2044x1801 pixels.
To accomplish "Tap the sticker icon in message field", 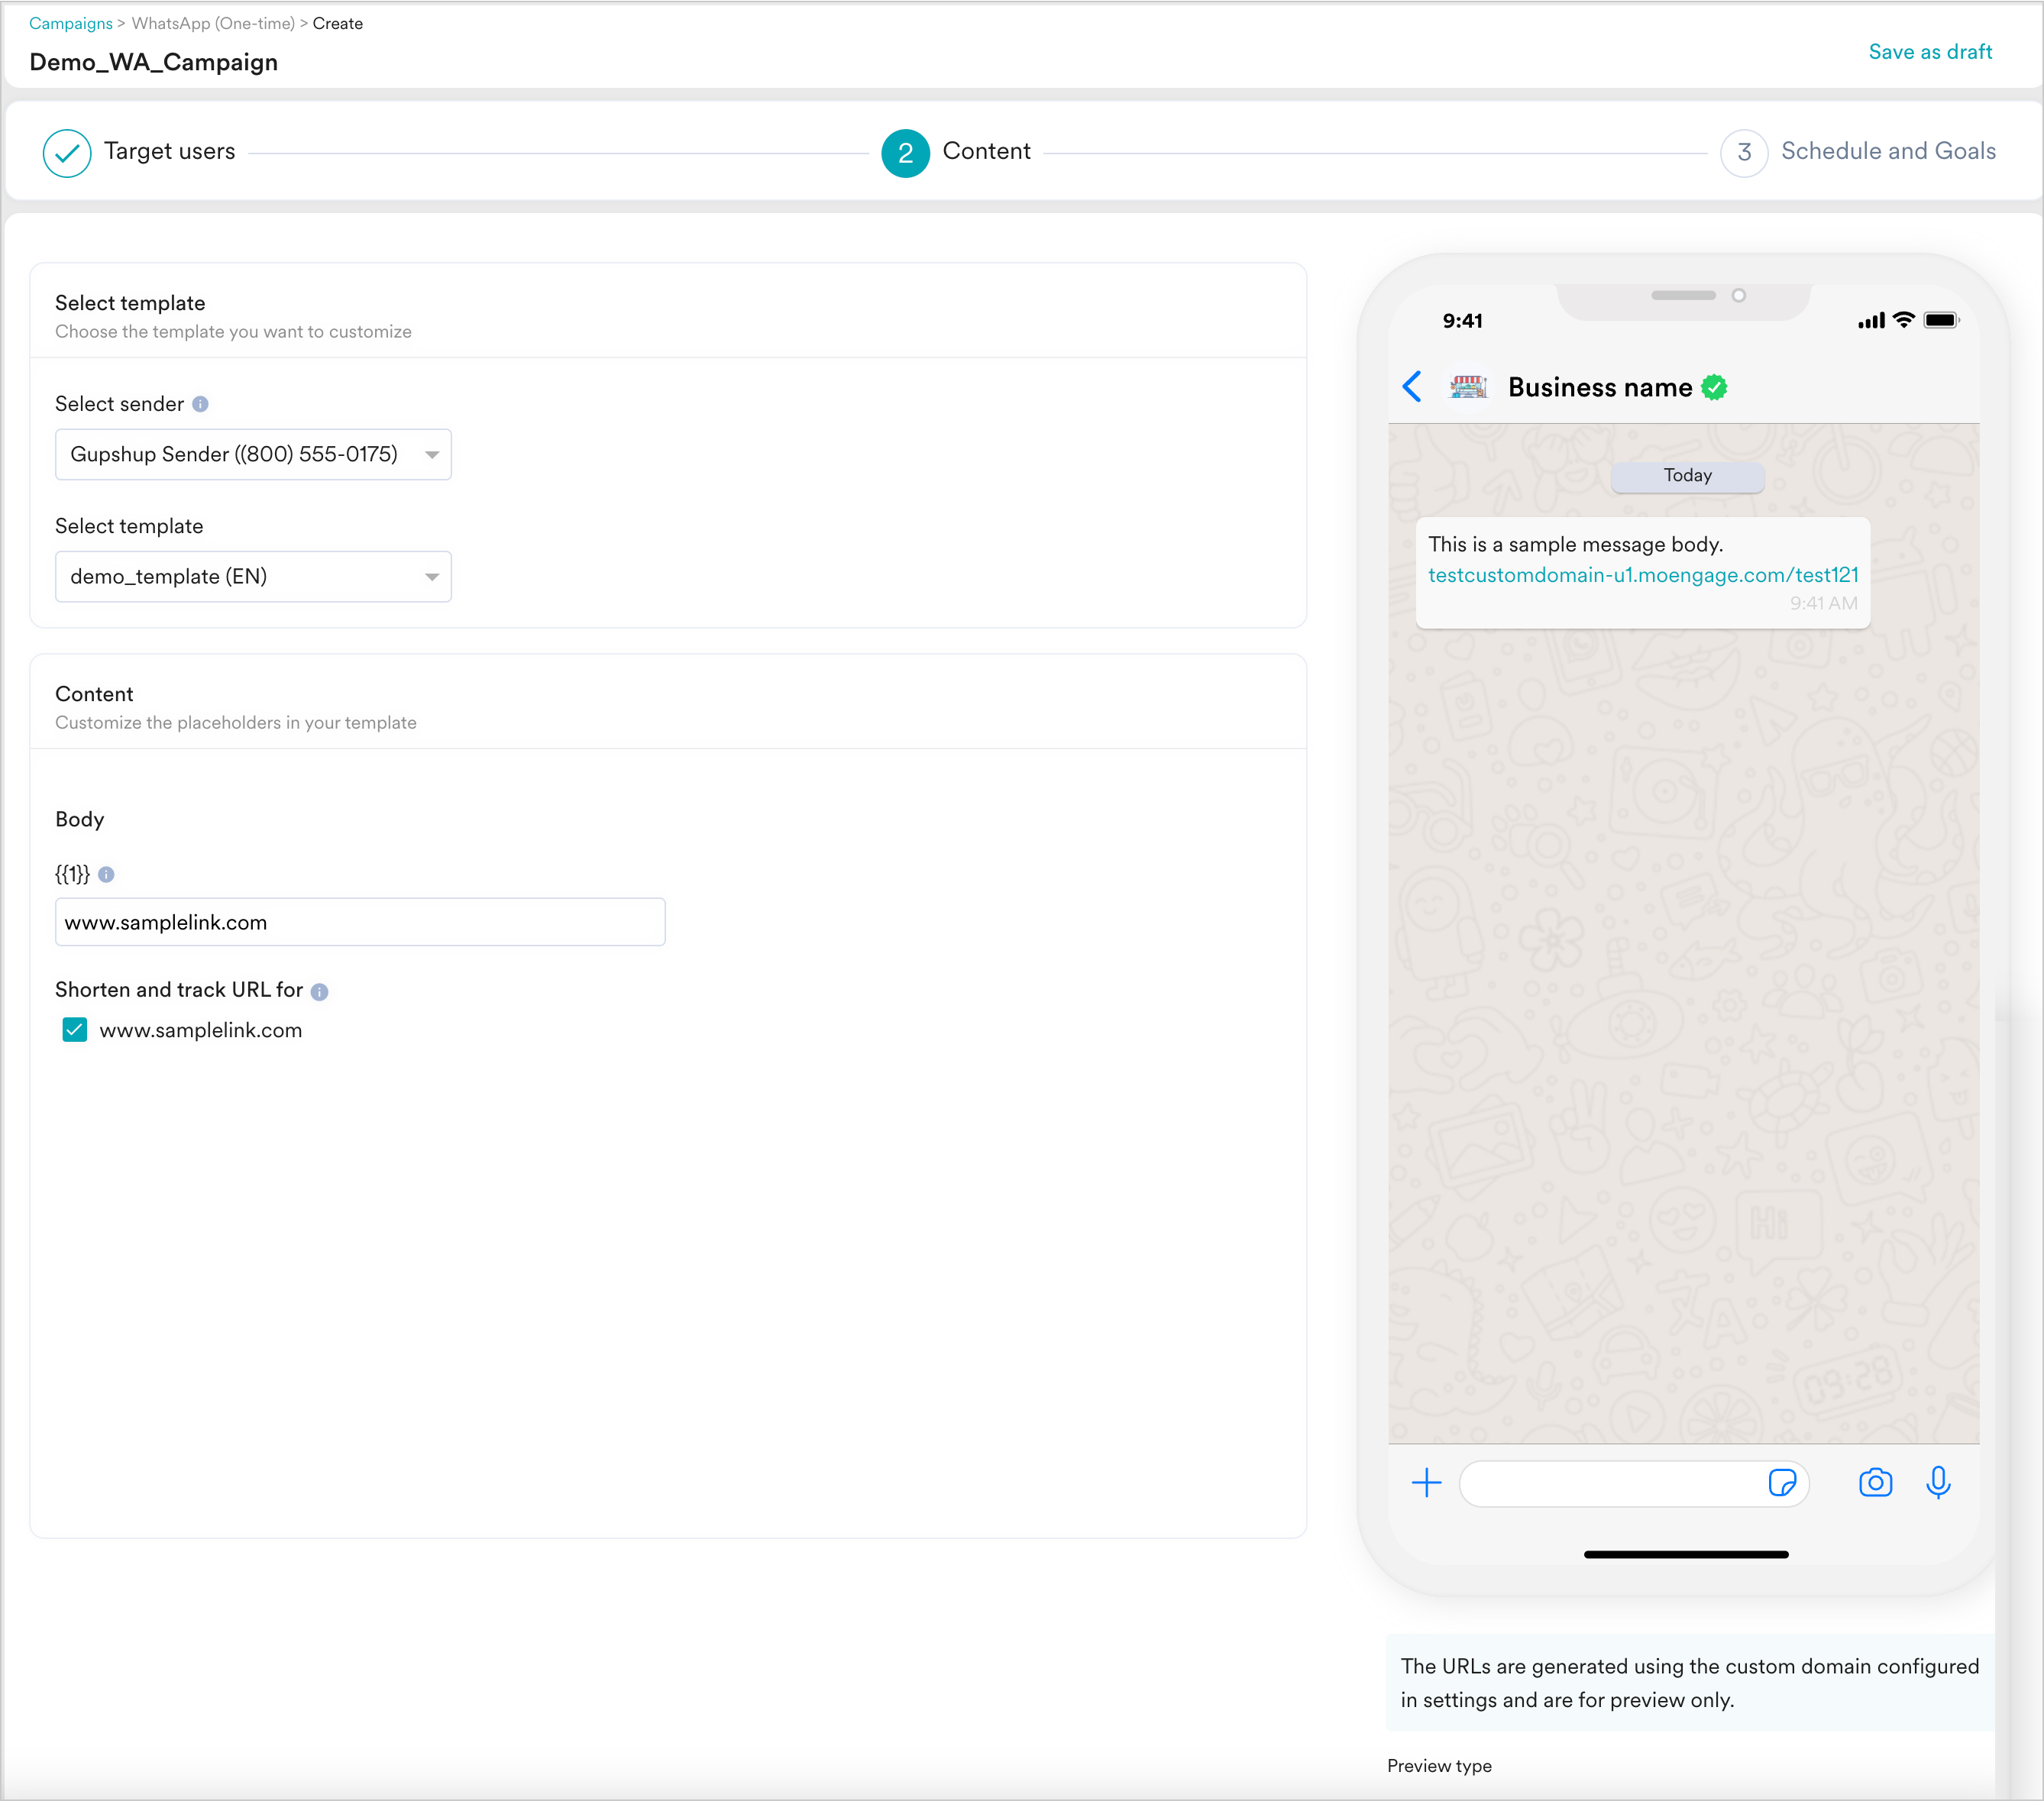I will coord(1782,1482).
